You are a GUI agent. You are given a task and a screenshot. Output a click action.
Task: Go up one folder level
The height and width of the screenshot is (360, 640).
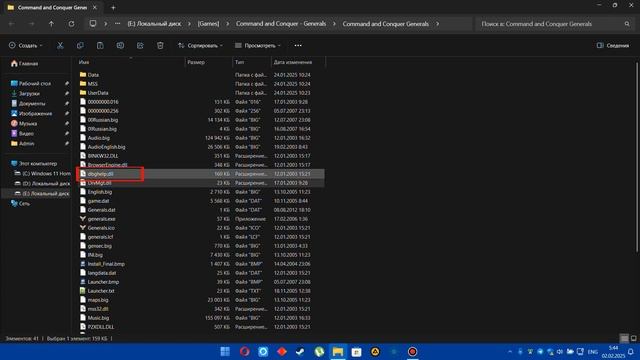51,24
